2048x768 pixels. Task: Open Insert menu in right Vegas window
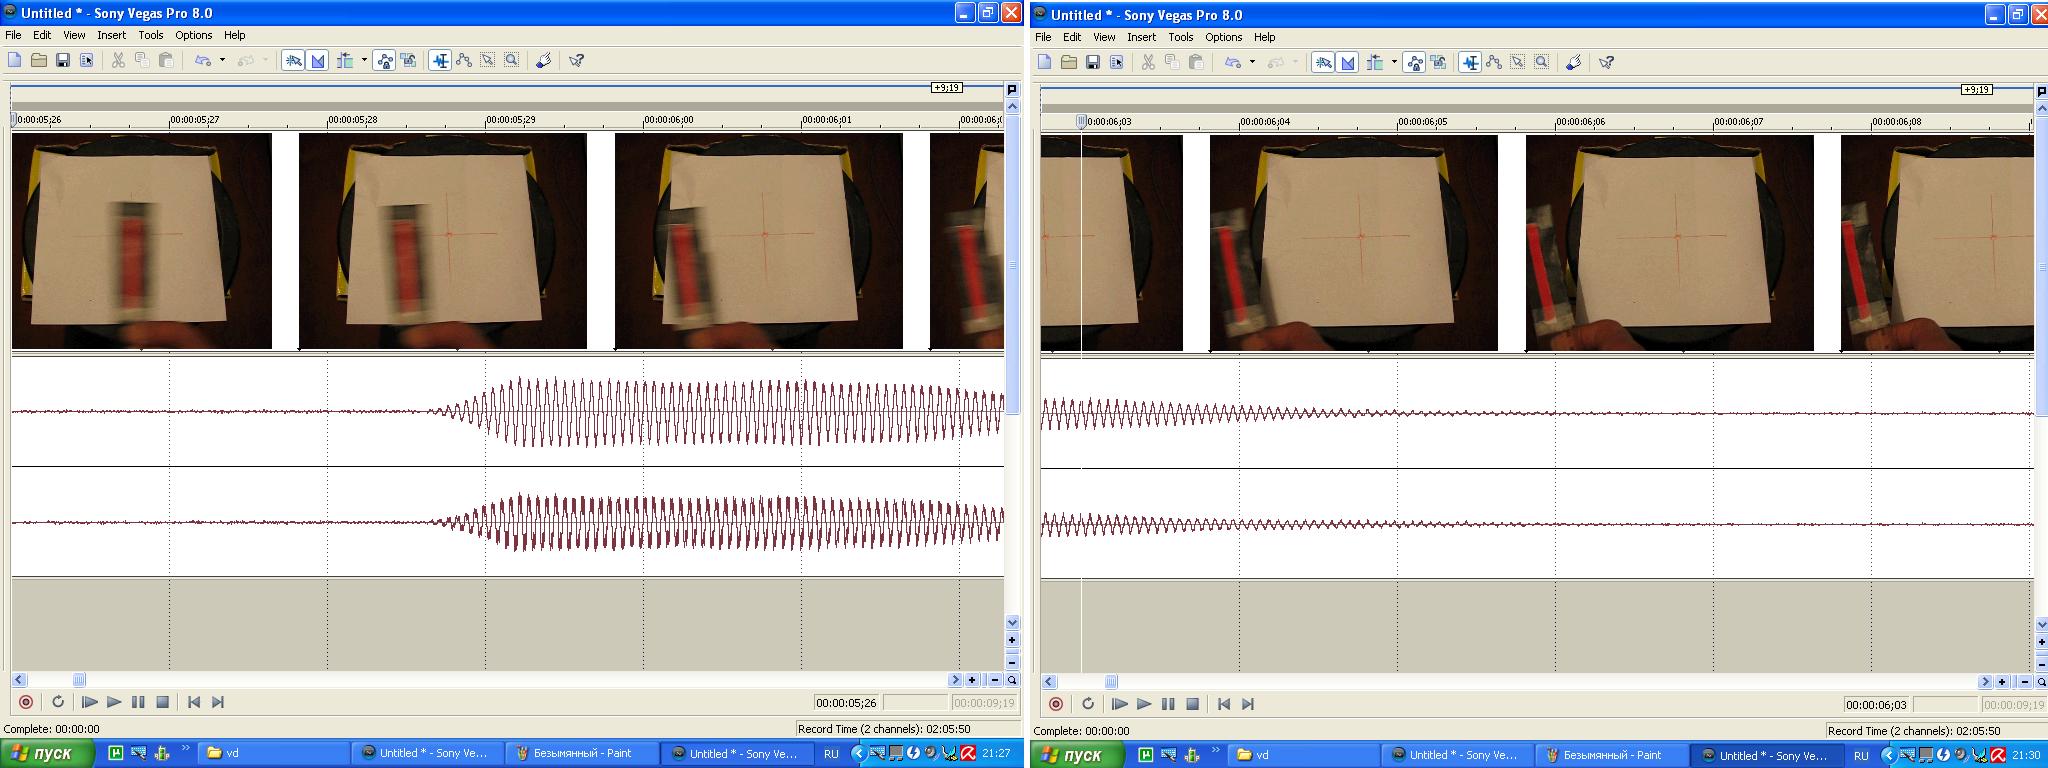[1141, 37]
